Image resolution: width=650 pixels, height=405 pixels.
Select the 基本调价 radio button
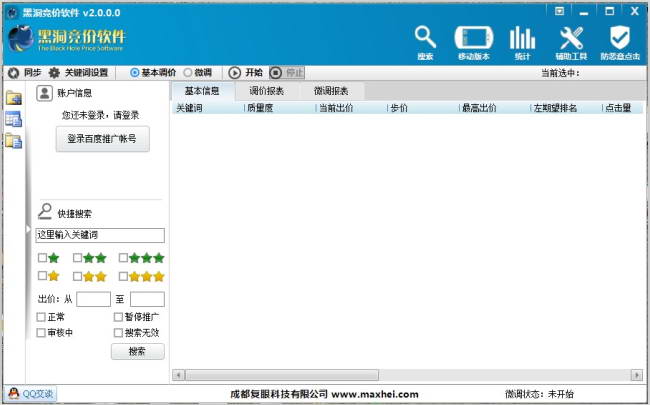pos(135,73)
